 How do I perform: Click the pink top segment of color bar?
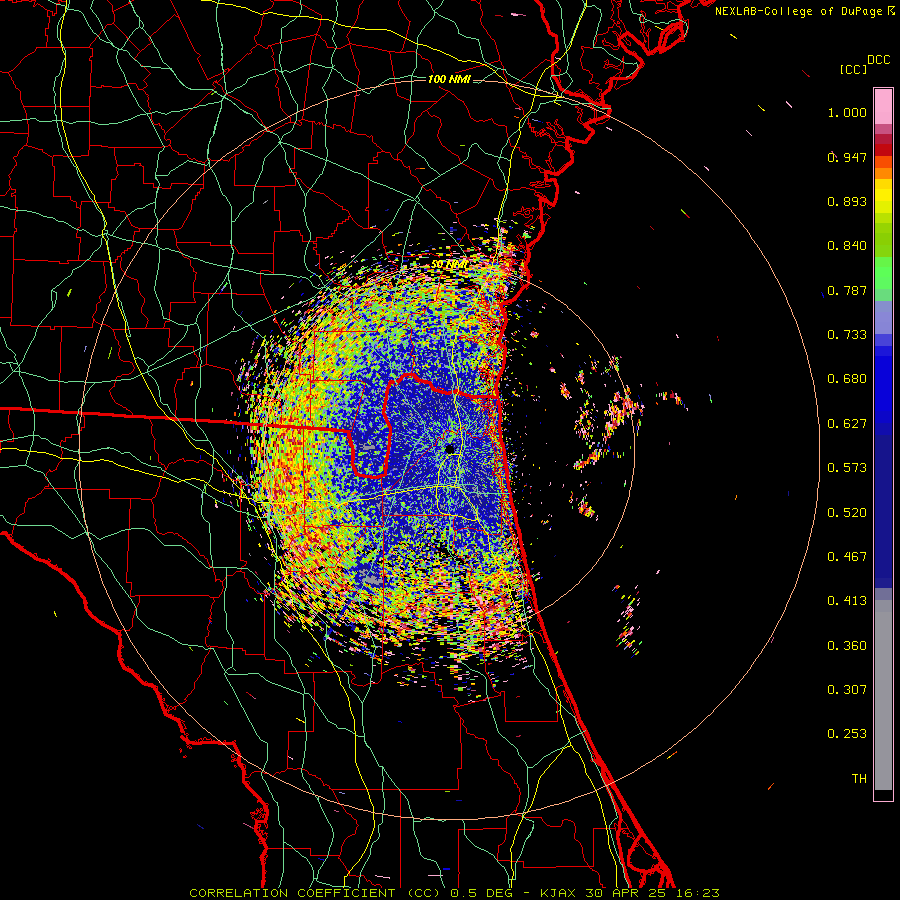883,107
